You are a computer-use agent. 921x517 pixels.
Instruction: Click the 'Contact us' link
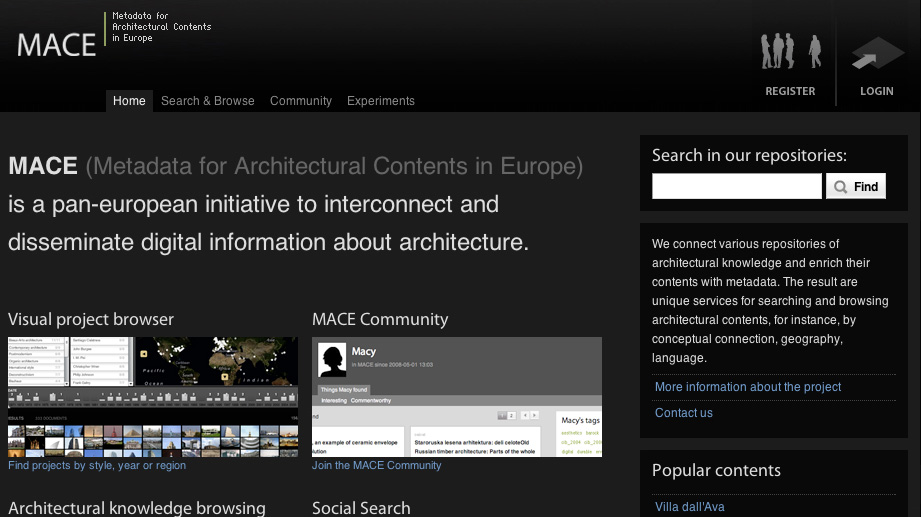(x=683, y=413)
